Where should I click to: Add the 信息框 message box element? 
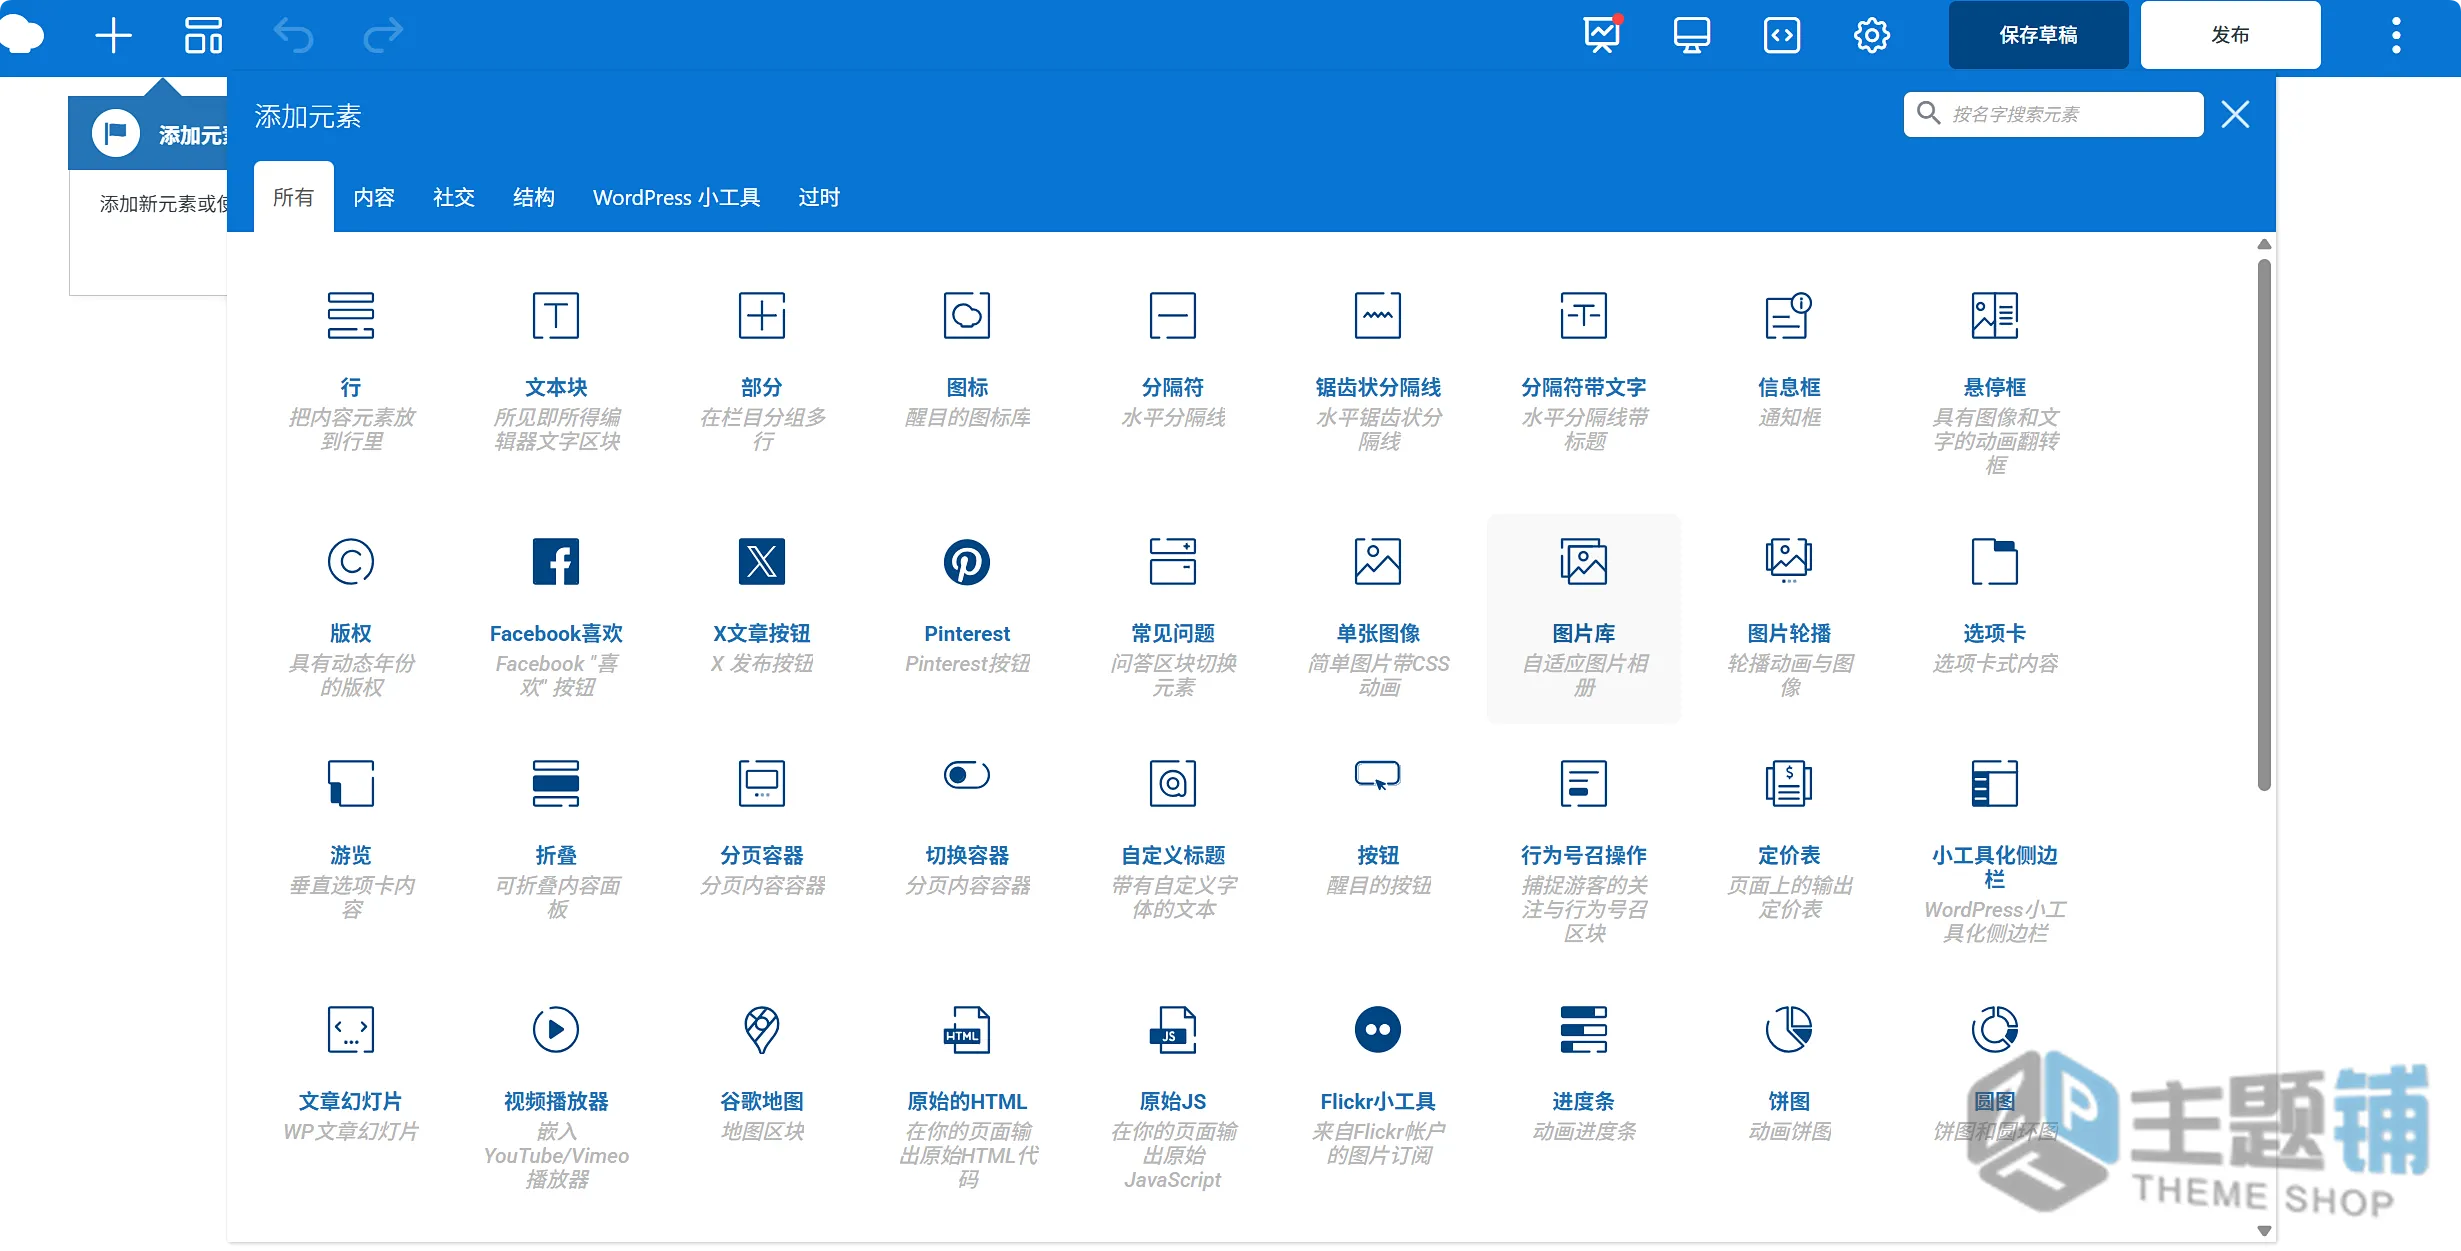(1789, 372)
